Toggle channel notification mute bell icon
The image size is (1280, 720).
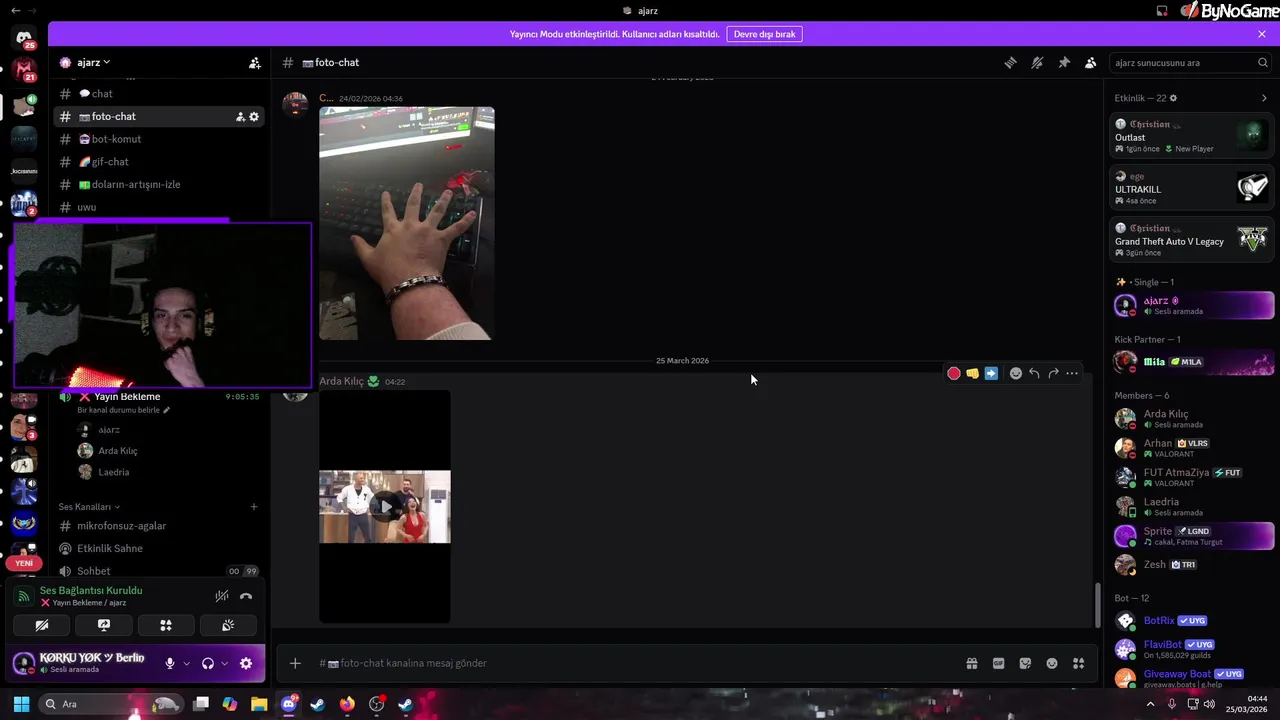[x=1037, y=62]
